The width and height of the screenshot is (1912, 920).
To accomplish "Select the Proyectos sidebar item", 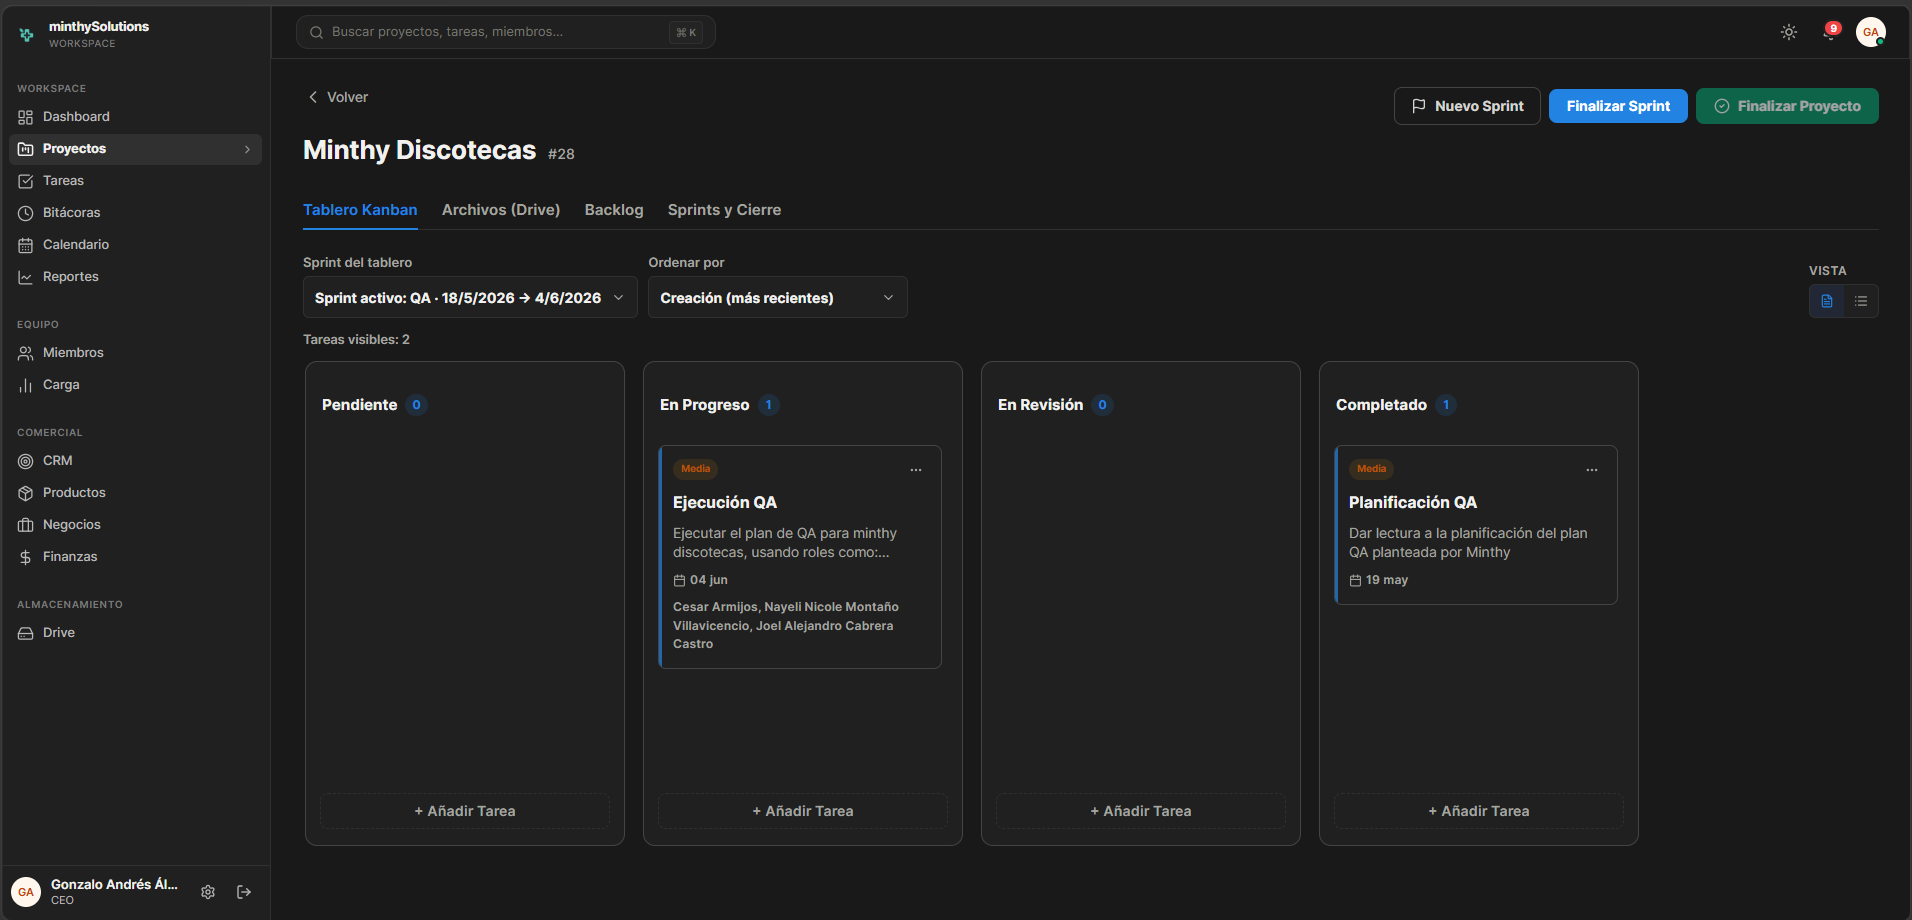I will tap(135, 149).
